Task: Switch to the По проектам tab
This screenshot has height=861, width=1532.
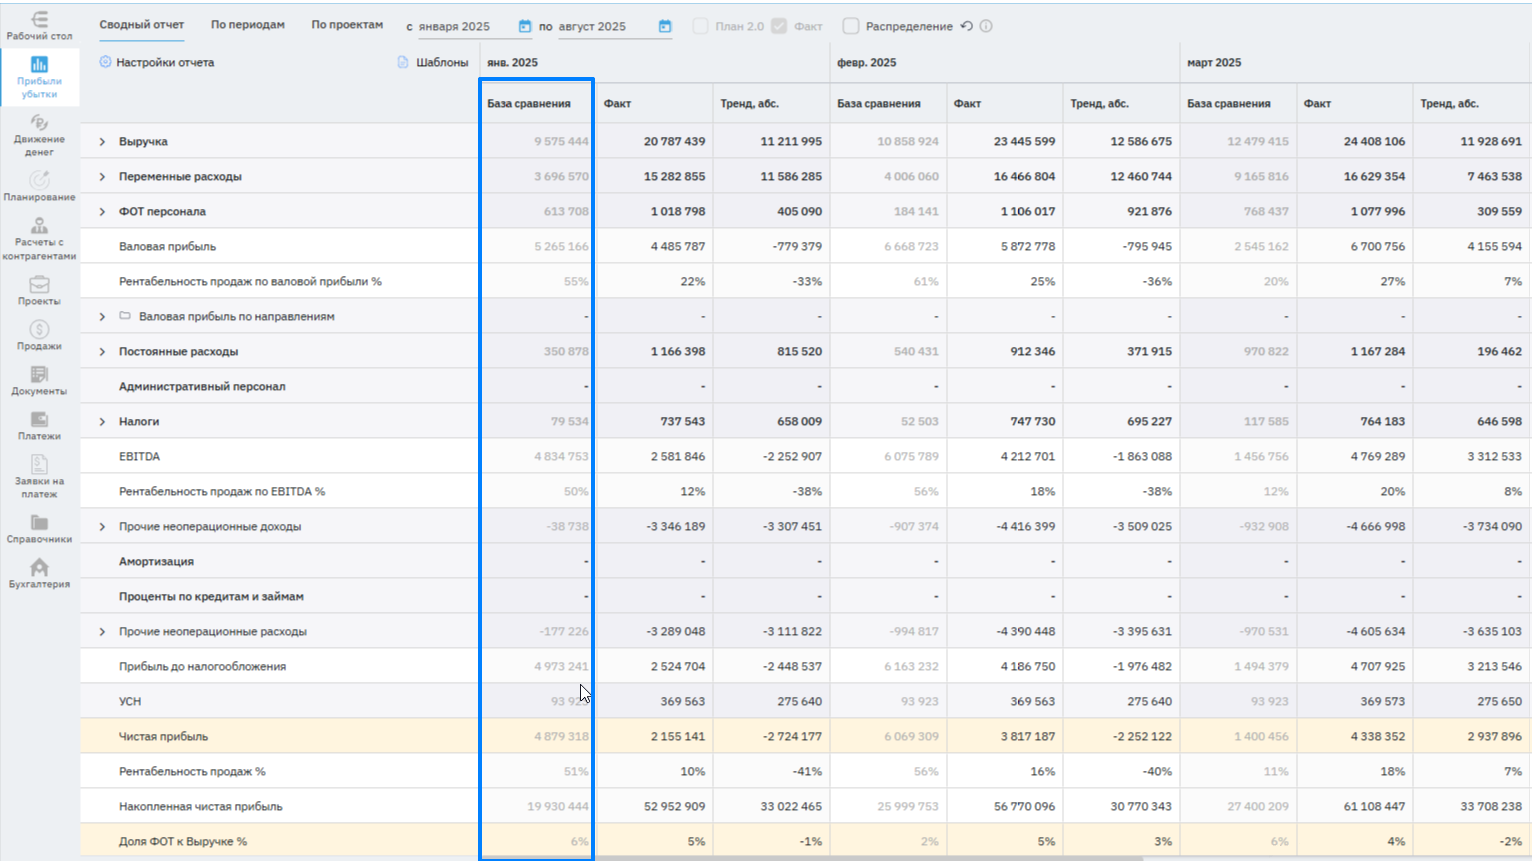Action: [347, 25]
